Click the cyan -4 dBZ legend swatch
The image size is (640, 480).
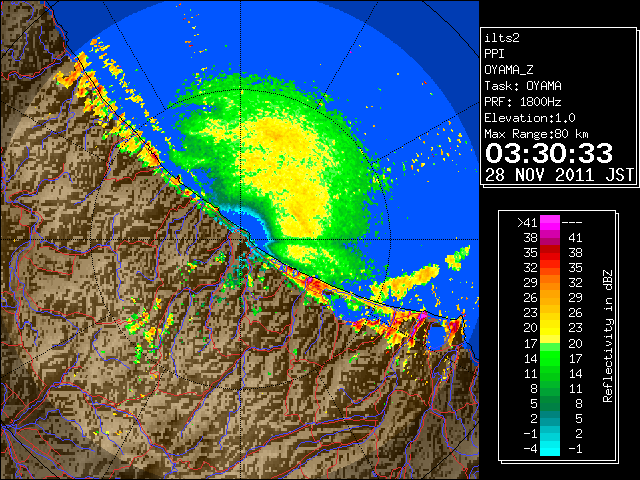click(x=550, y=448)
